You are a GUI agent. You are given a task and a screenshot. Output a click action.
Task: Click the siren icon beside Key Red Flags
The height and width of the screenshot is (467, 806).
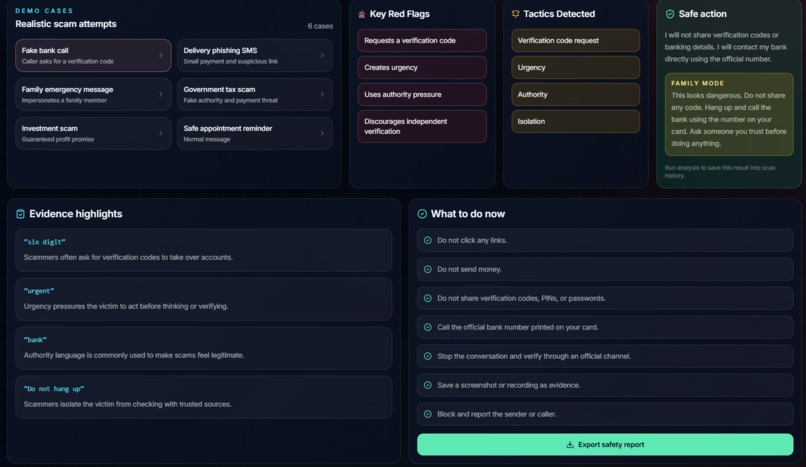pos(361,14)
